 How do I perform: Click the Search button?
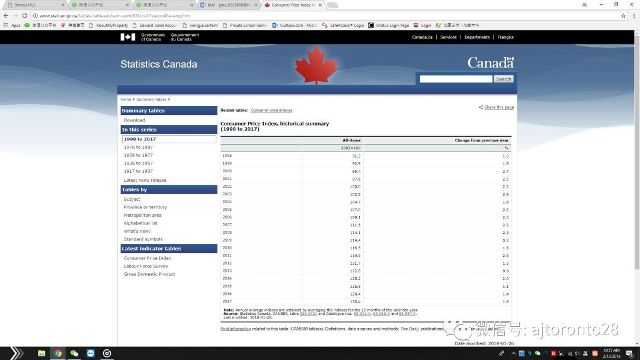click(504, 79)
